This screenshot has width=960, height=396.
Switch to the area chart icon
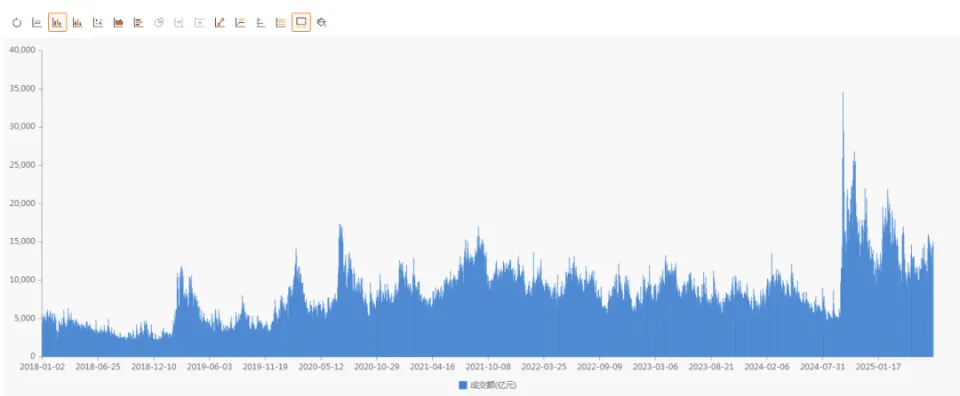click(119, 23)
